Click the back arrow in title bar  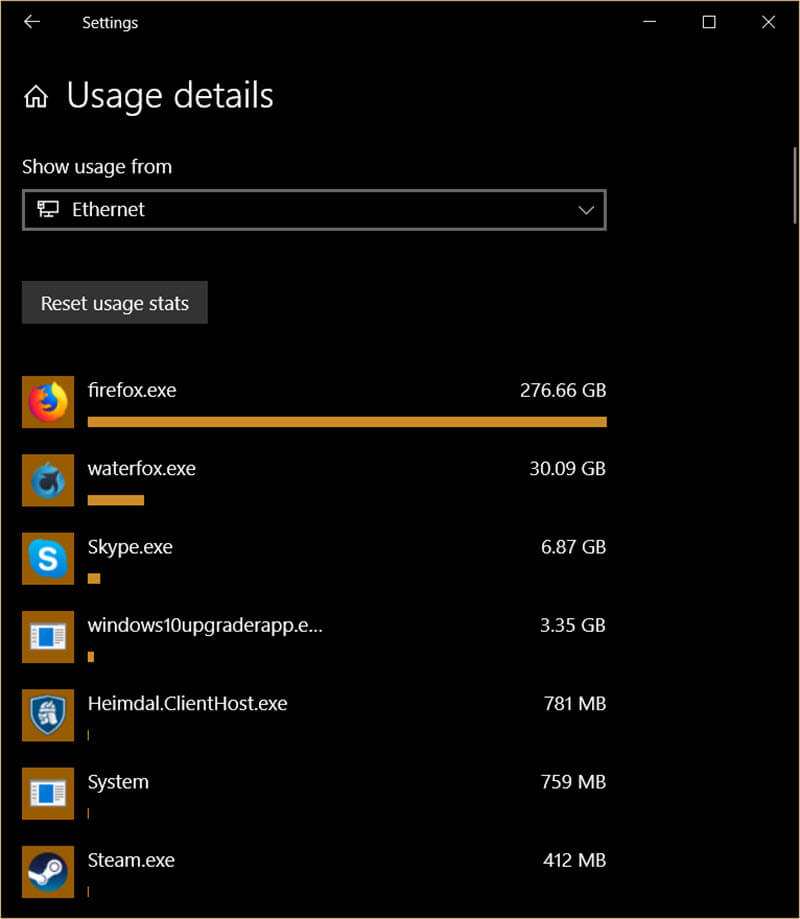tap(32, 22)
